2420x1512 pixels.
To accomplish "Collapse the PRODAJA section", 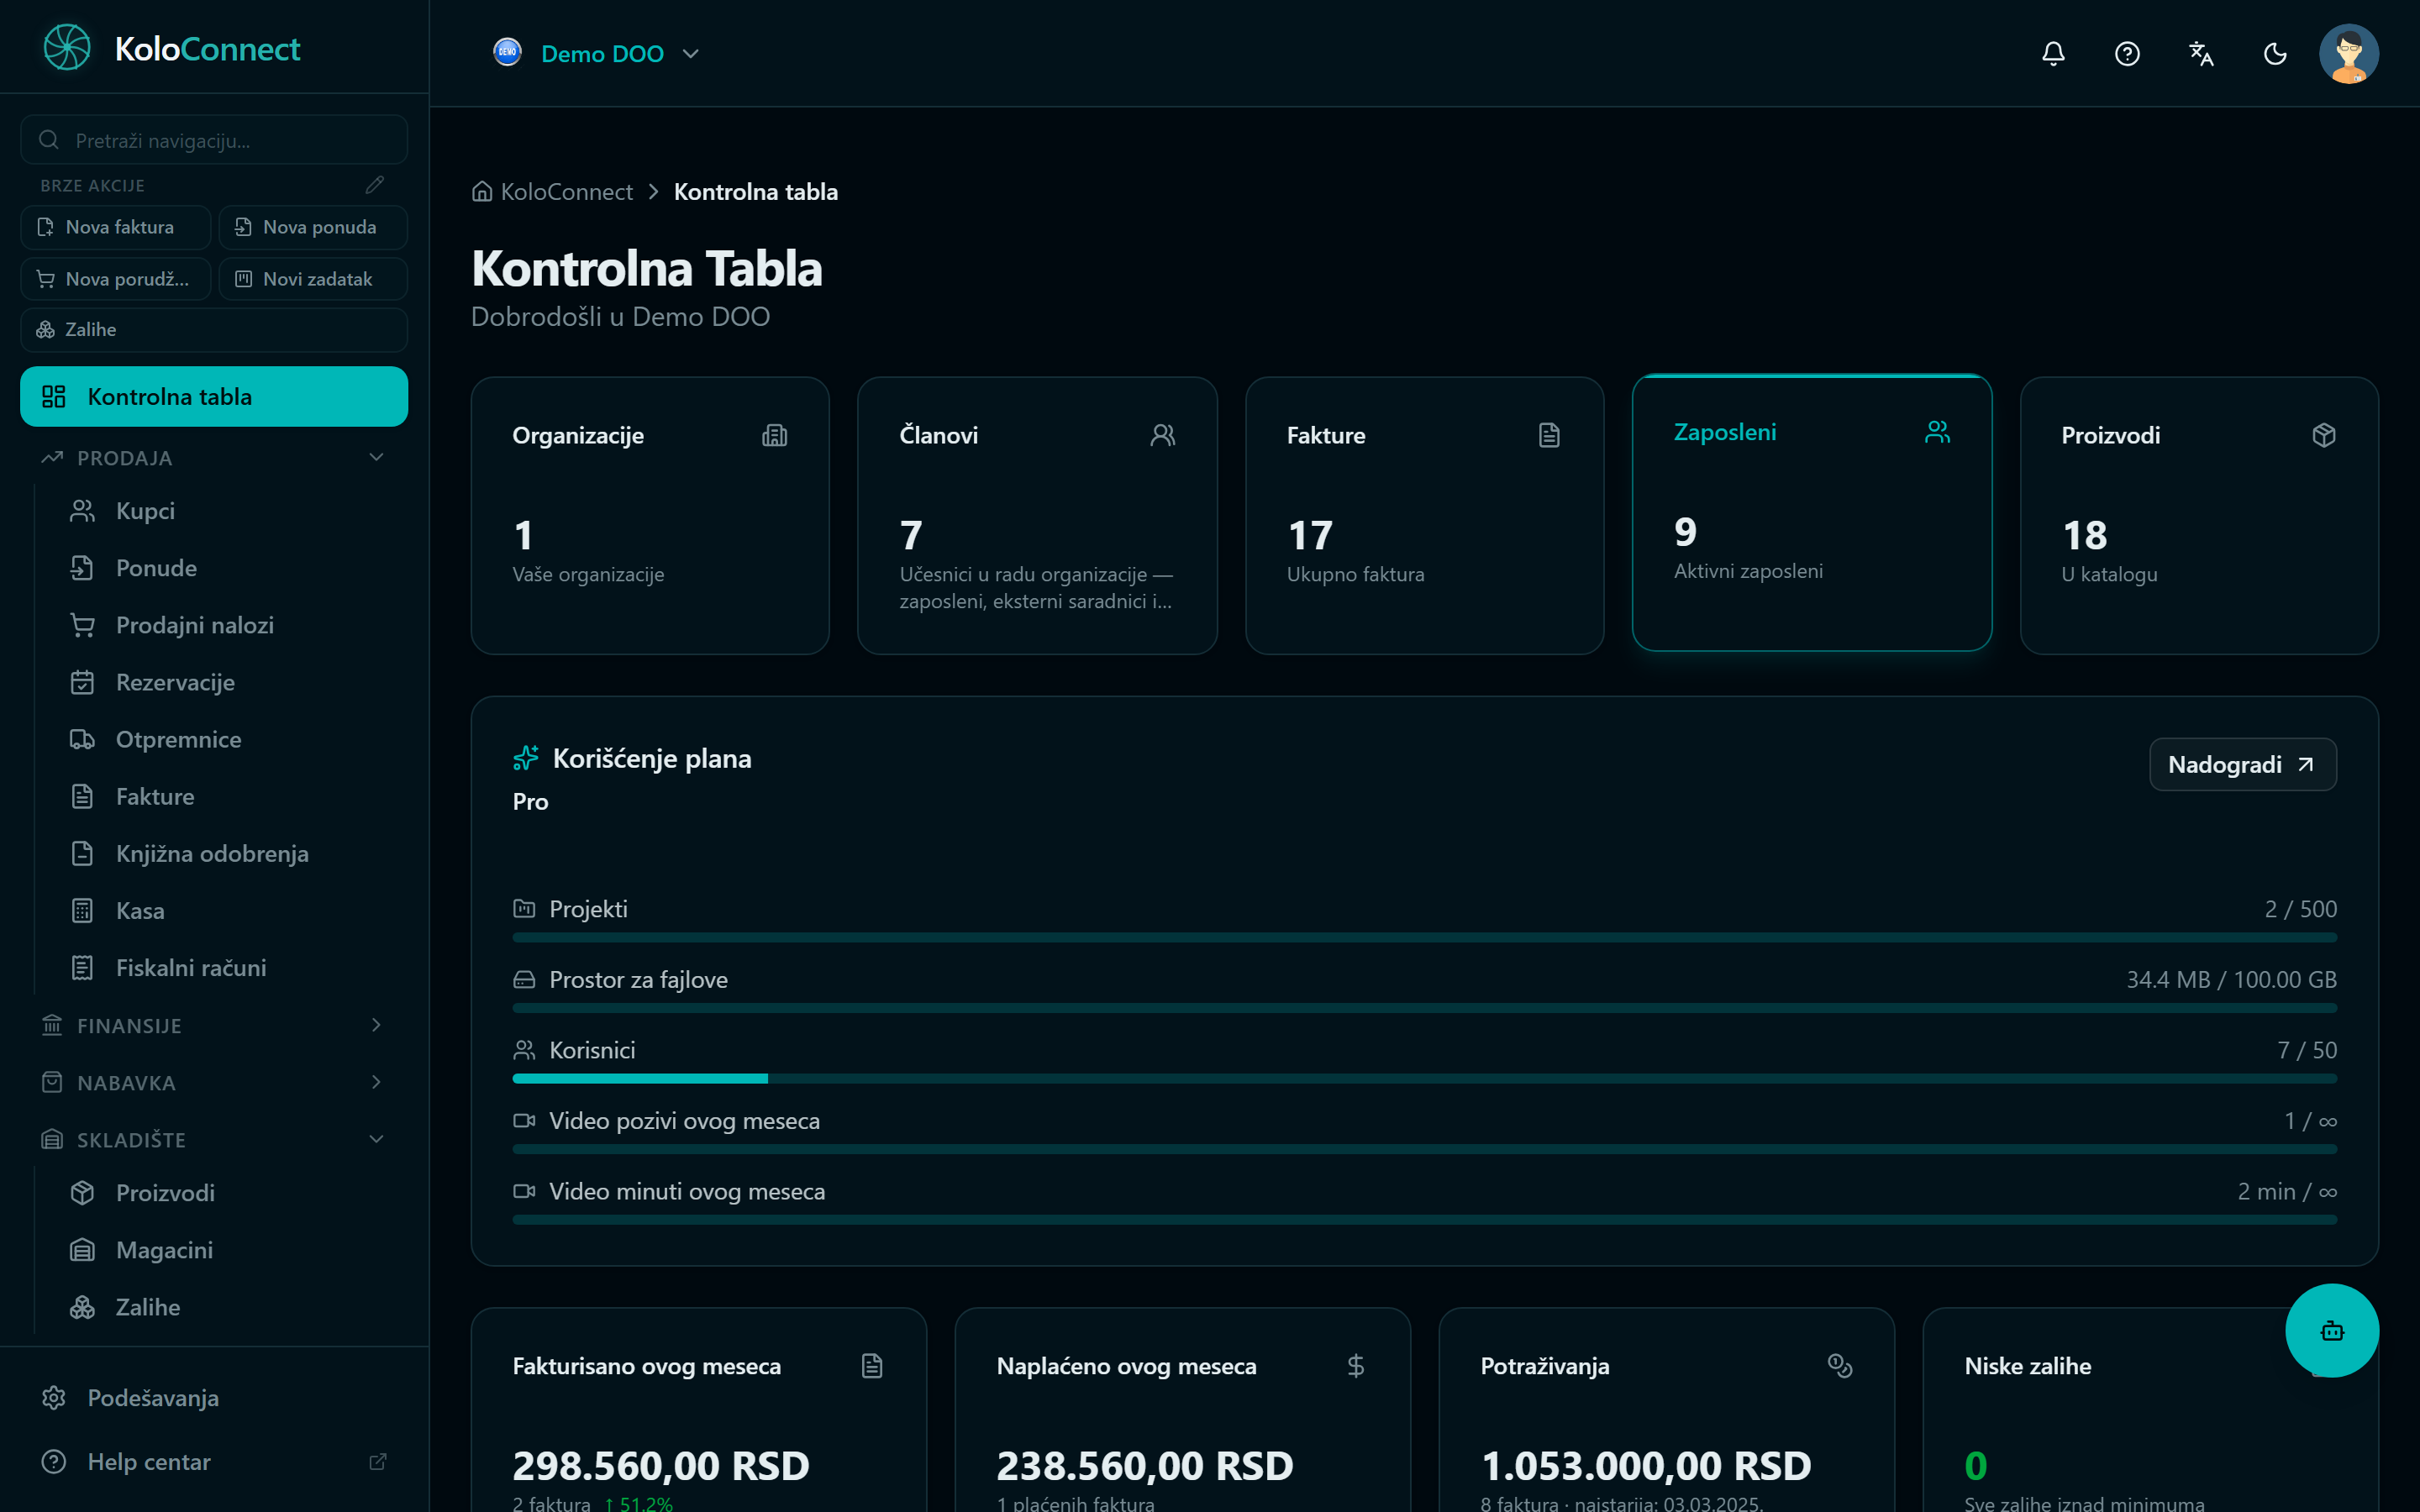I will tap(214, 458).
